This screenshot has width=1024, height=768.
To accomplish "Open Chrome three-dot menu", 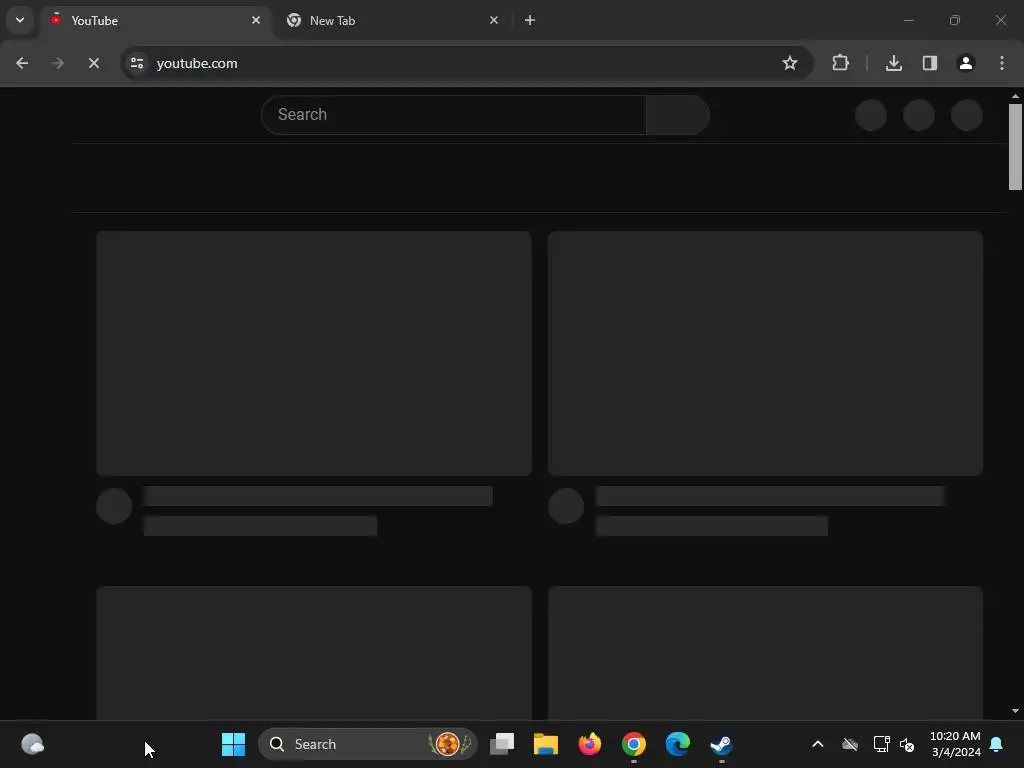I will click(1002, 63).
